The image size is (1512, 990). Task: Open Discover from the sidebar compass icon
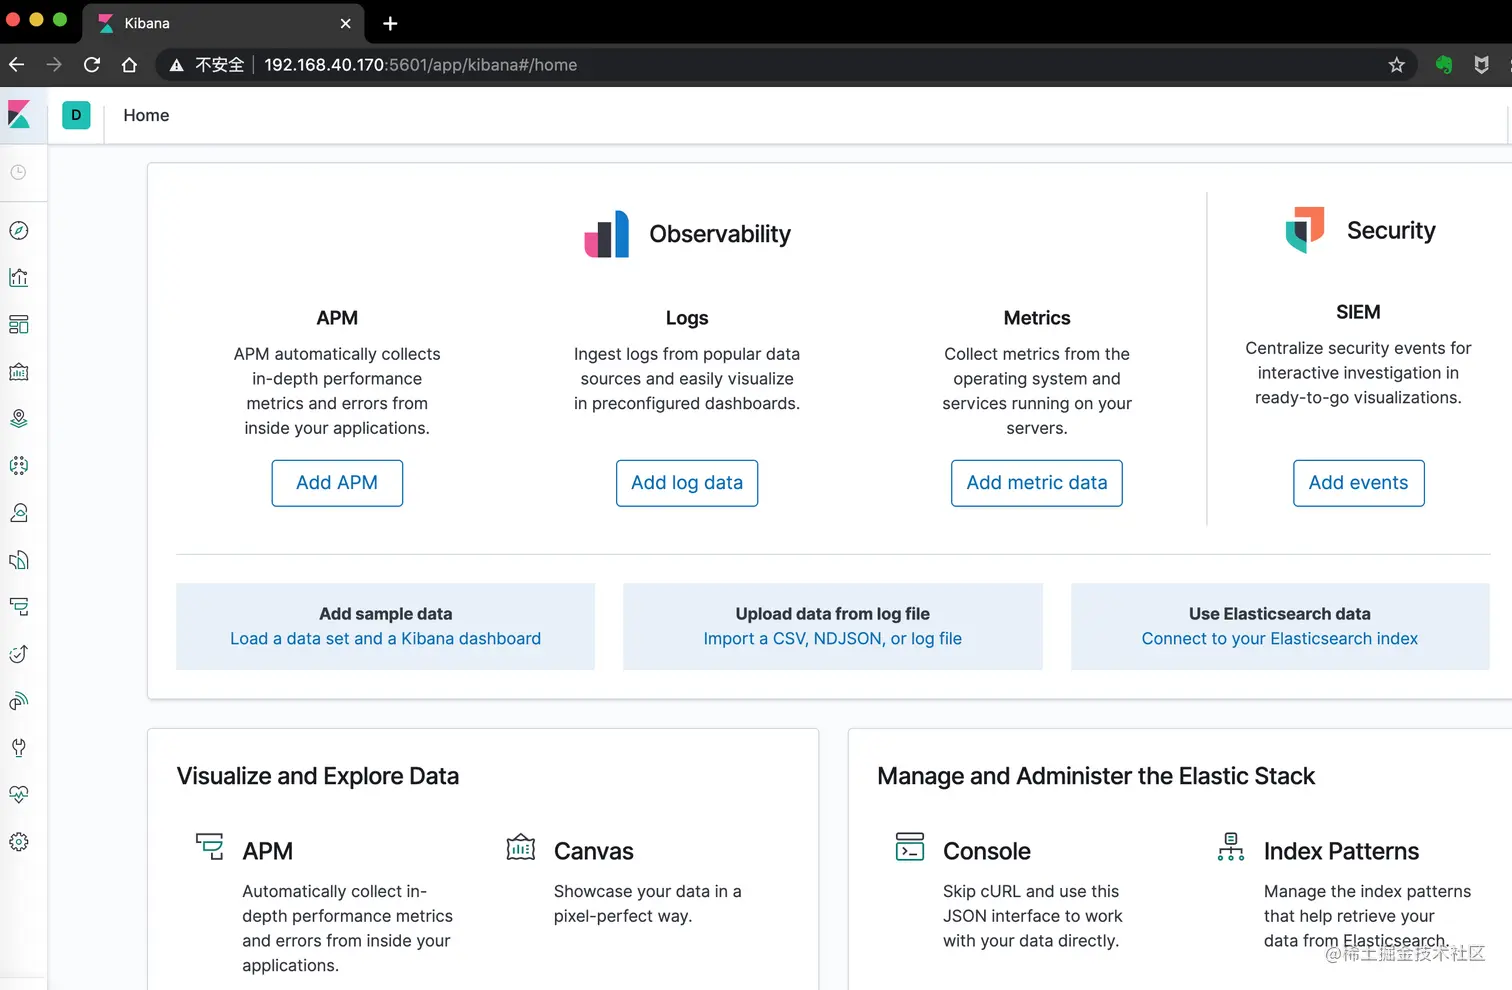point(19,231)
